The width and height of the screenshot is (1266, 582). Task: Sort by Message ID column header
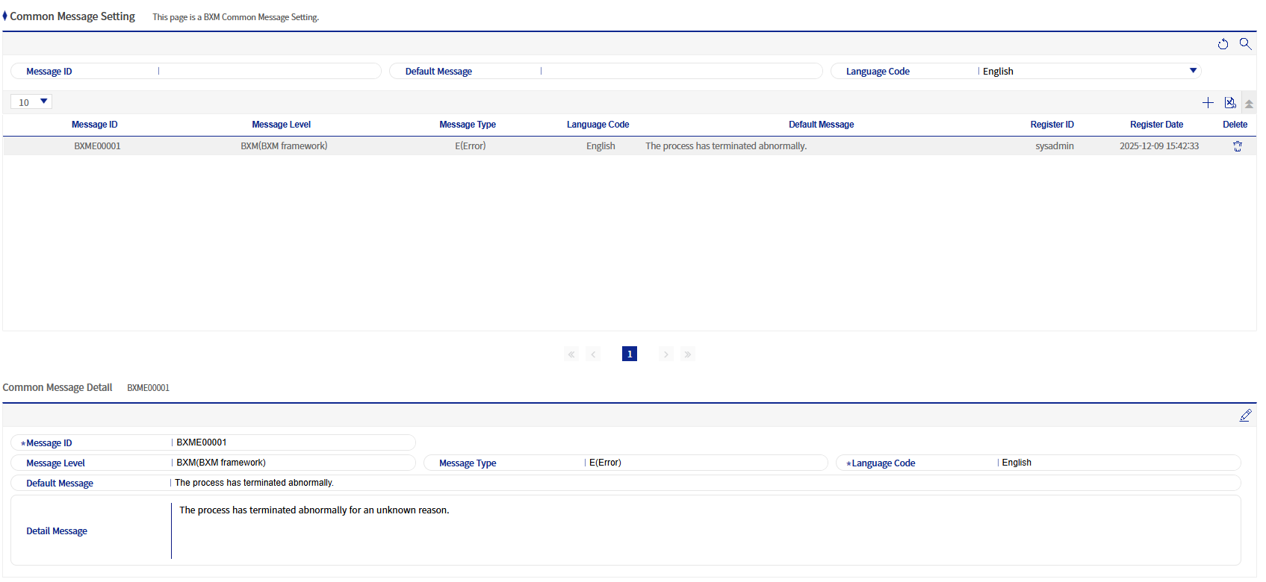[94, 125]
